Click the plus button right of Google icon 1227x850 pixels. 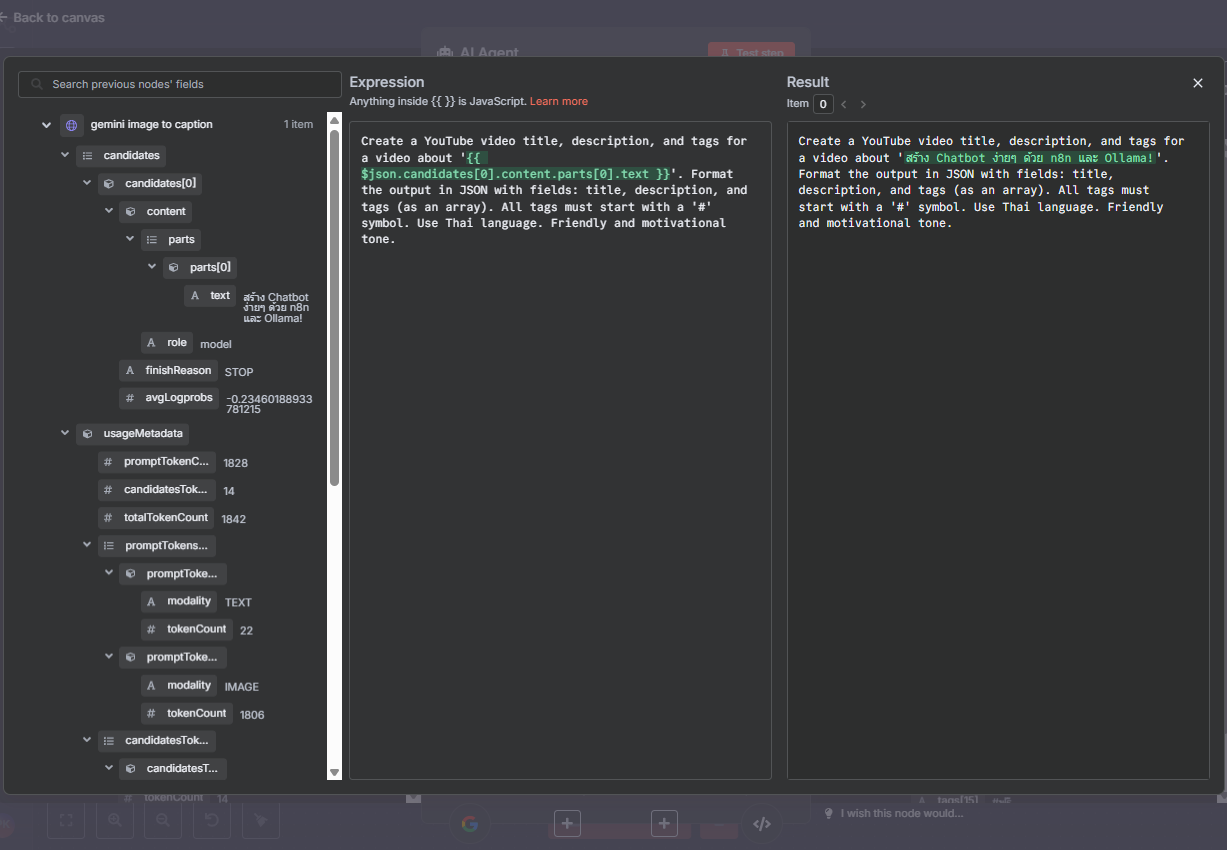click(x=567, y=823)
